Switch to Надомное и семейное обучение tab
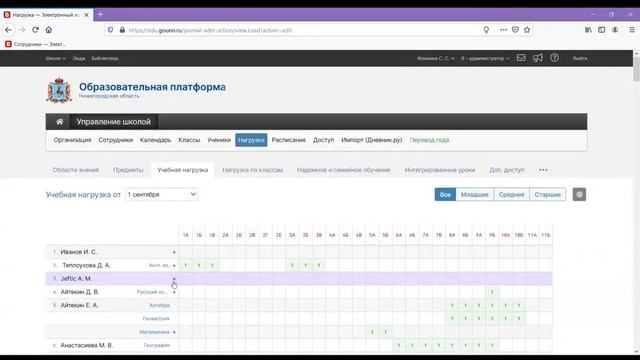Viewport: 640px width, 360px height. pos(344,170)
